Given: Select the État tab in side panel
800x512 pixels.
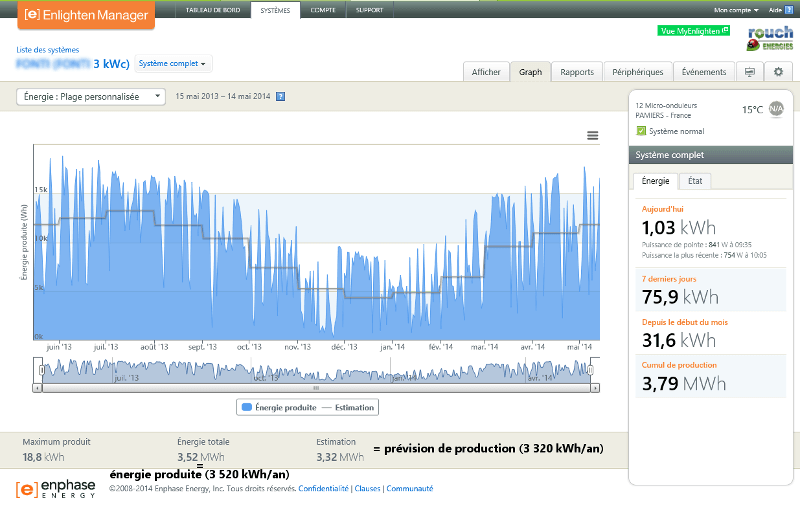Looking at the screenshot, I should 695,181.
